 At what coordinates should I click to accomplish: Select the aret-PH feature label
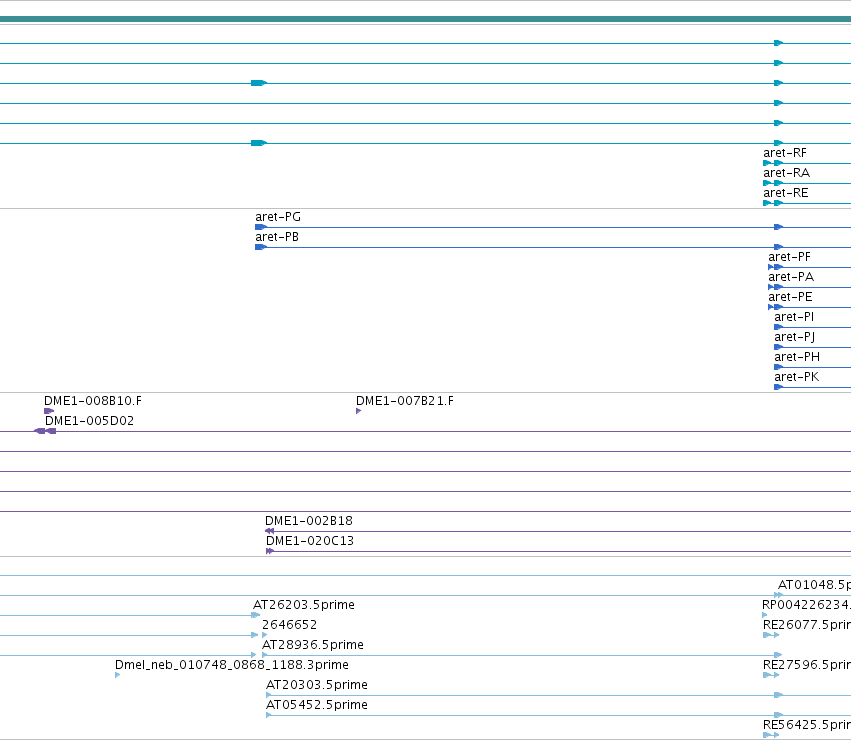(x=797, y=357)
